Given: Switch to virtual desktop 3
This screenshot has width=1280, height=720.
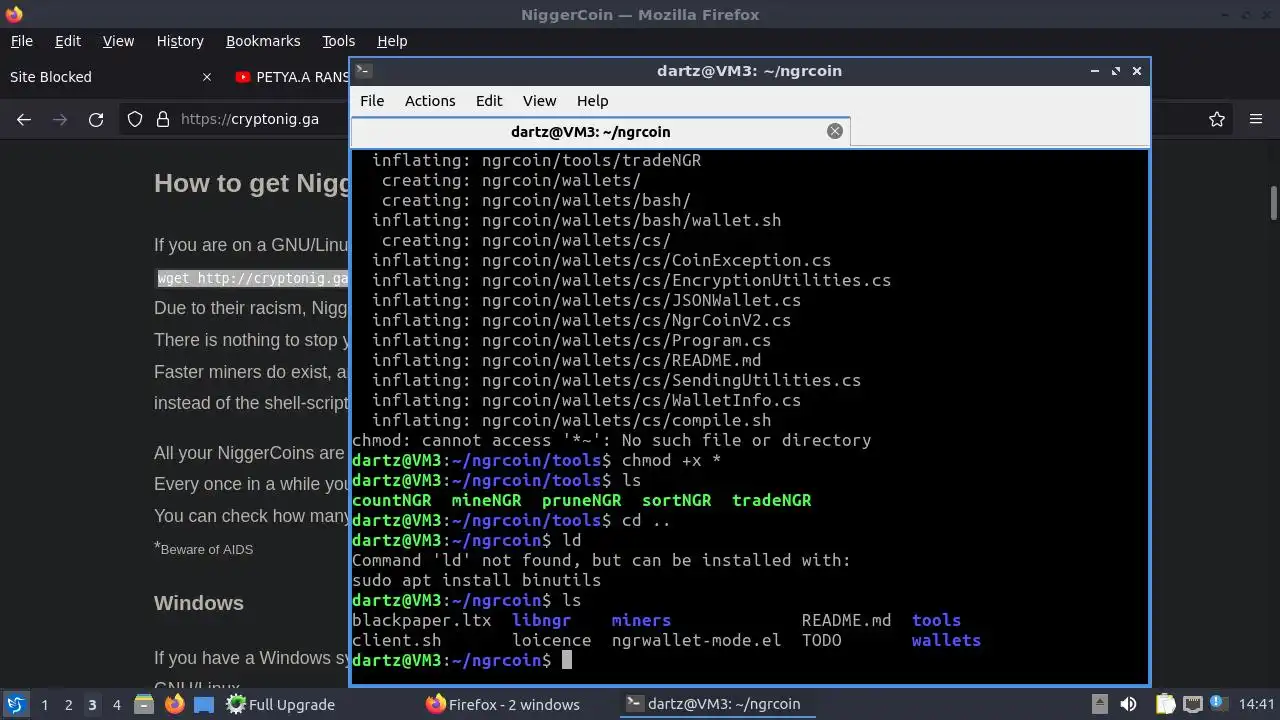Looking at the screenshot, I should 92,705.
